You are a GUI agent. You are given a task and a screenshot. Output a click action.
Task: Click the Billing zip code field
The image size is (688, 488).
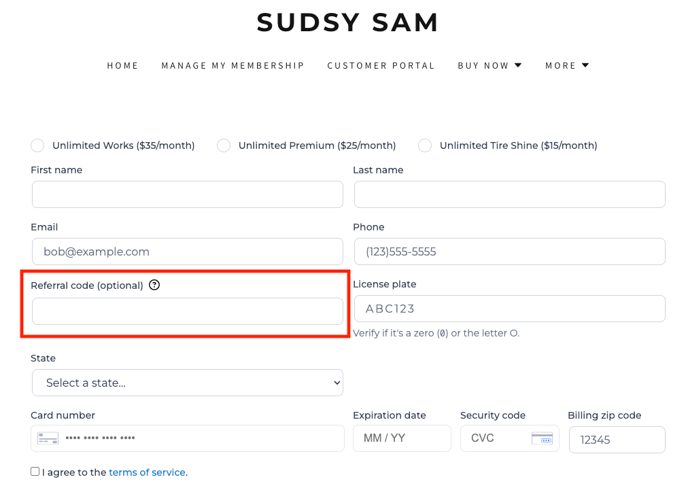pos(617,440)
